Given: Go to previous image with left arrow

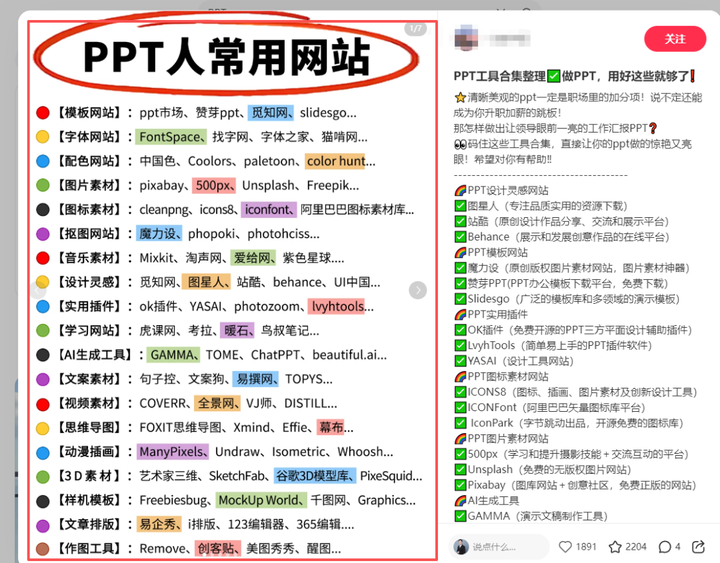Looking at the screenshot, I should [x=39, y=290].
